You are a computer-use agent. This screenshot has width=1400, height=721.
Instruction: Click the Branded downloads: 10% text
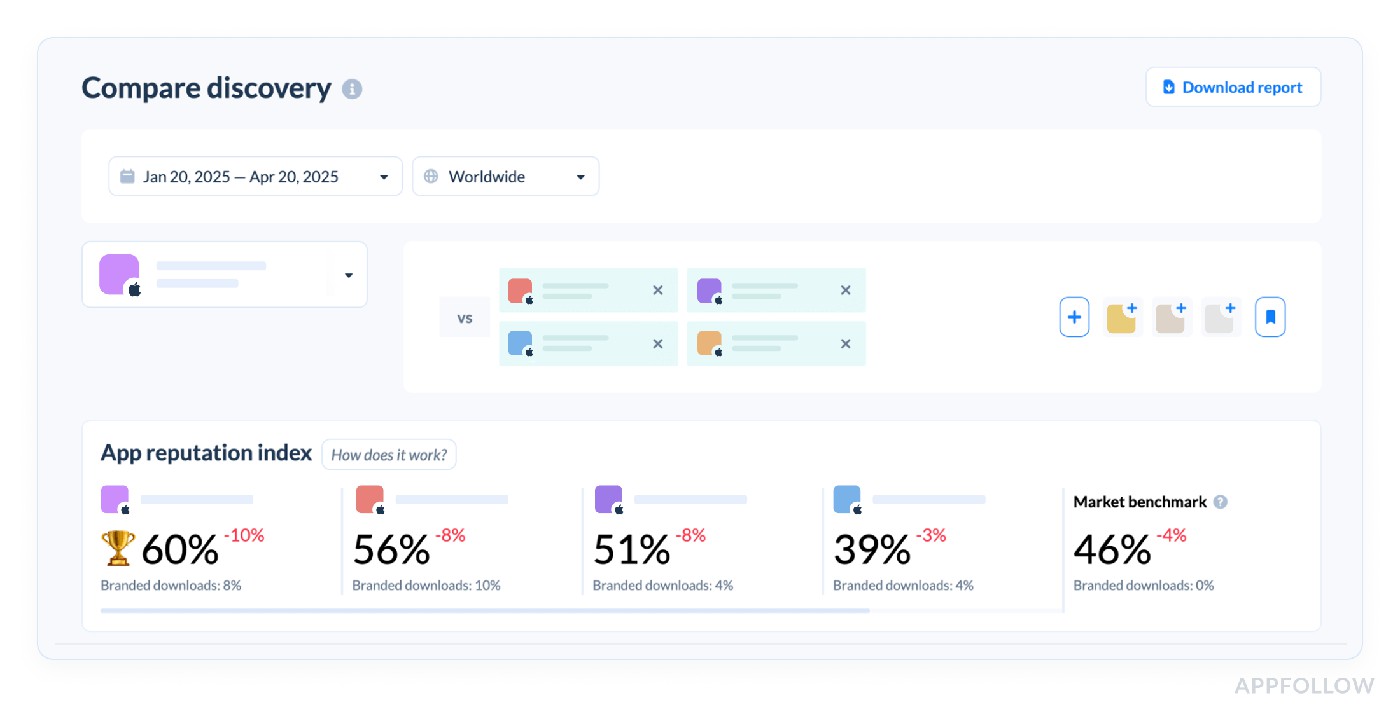tap(426, 585)
